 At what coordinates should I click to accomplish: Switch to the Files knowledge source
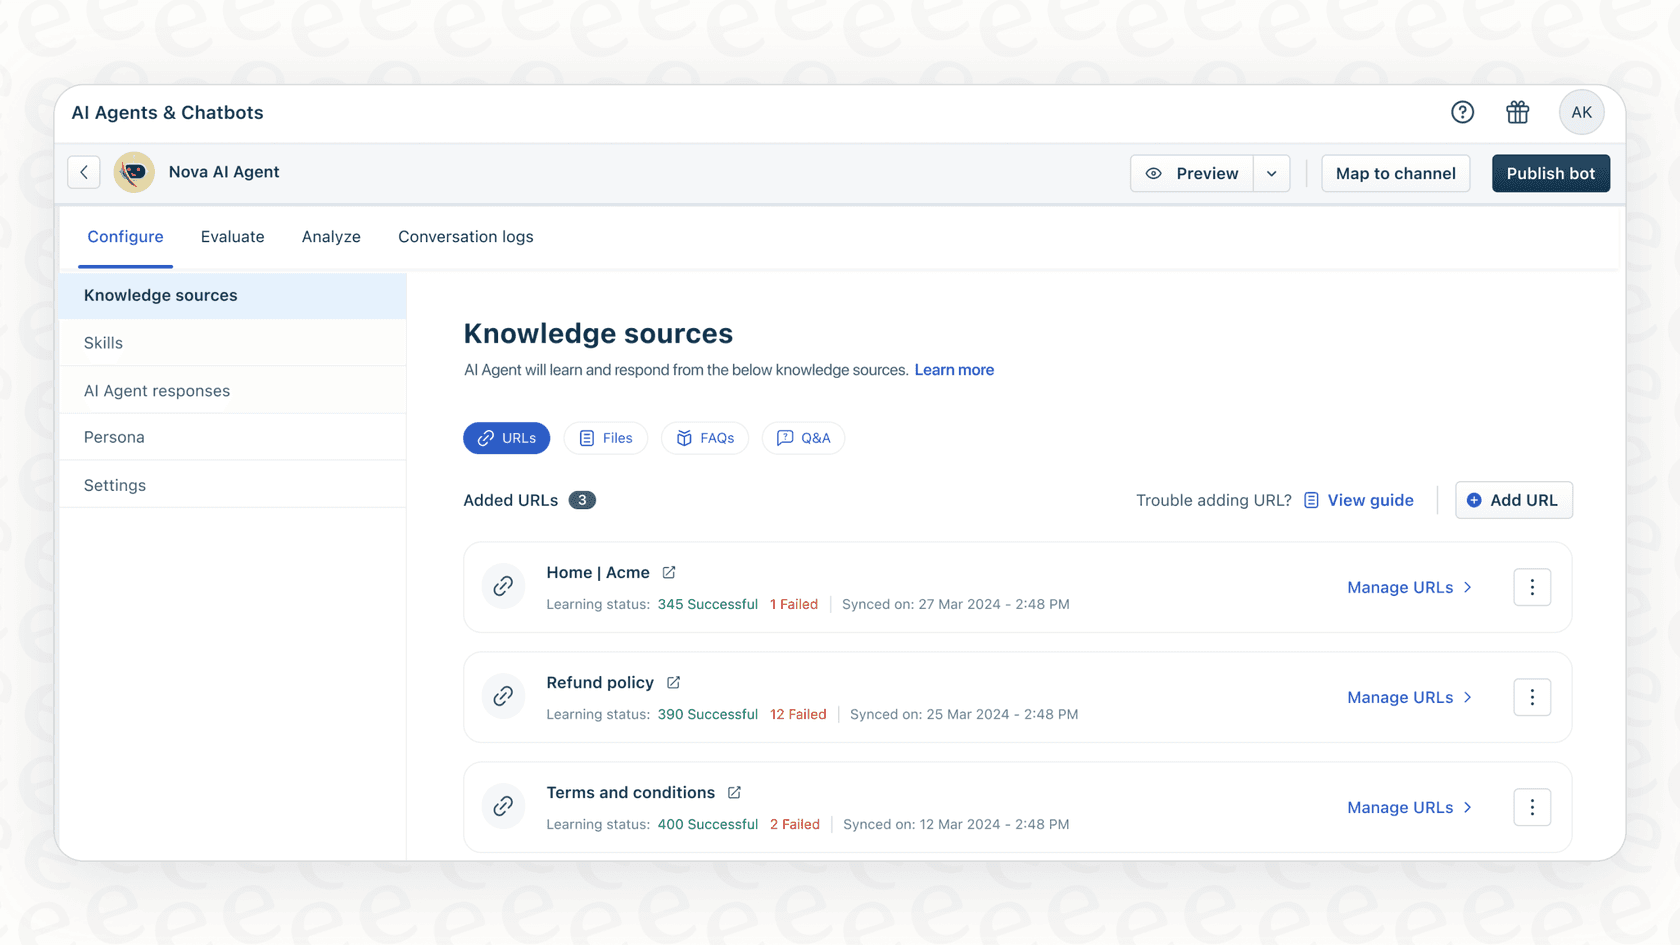point(605,438)
